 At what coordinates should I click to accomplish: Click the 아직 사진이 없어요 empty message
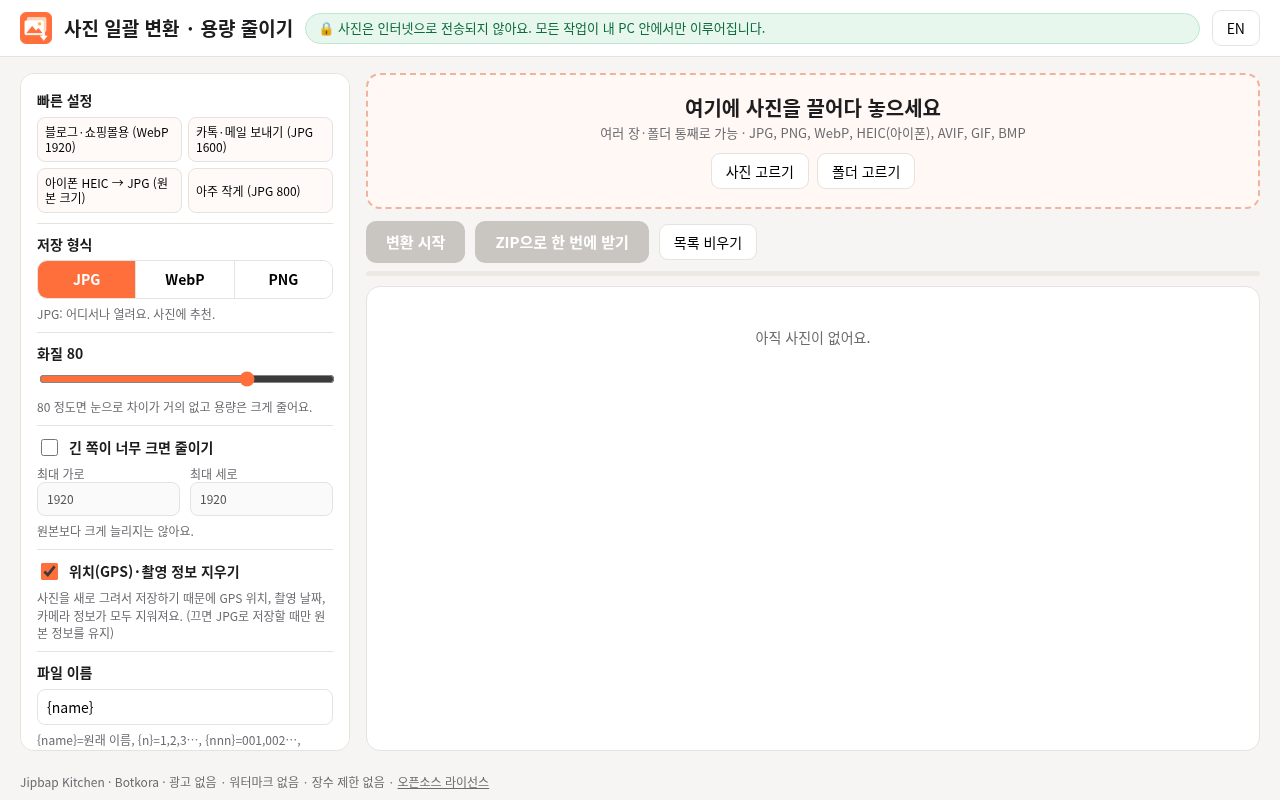pyautogui.click(x=813, y=338)
